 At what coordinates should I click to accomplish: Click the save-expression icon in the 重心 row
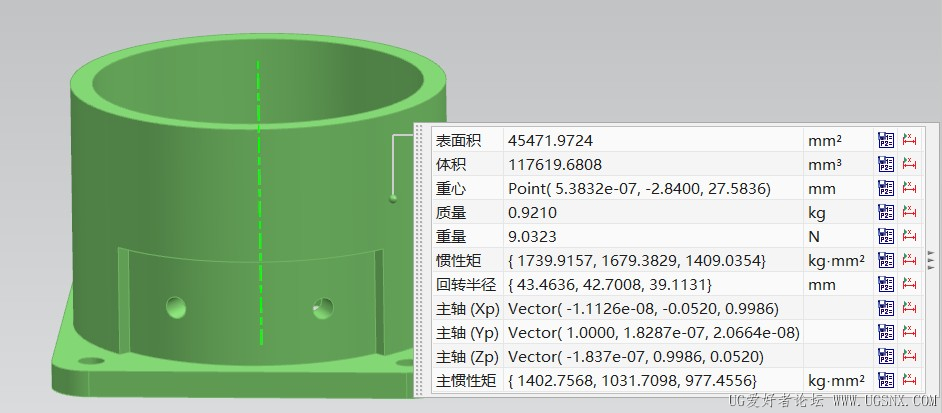[x=886, y=189]
